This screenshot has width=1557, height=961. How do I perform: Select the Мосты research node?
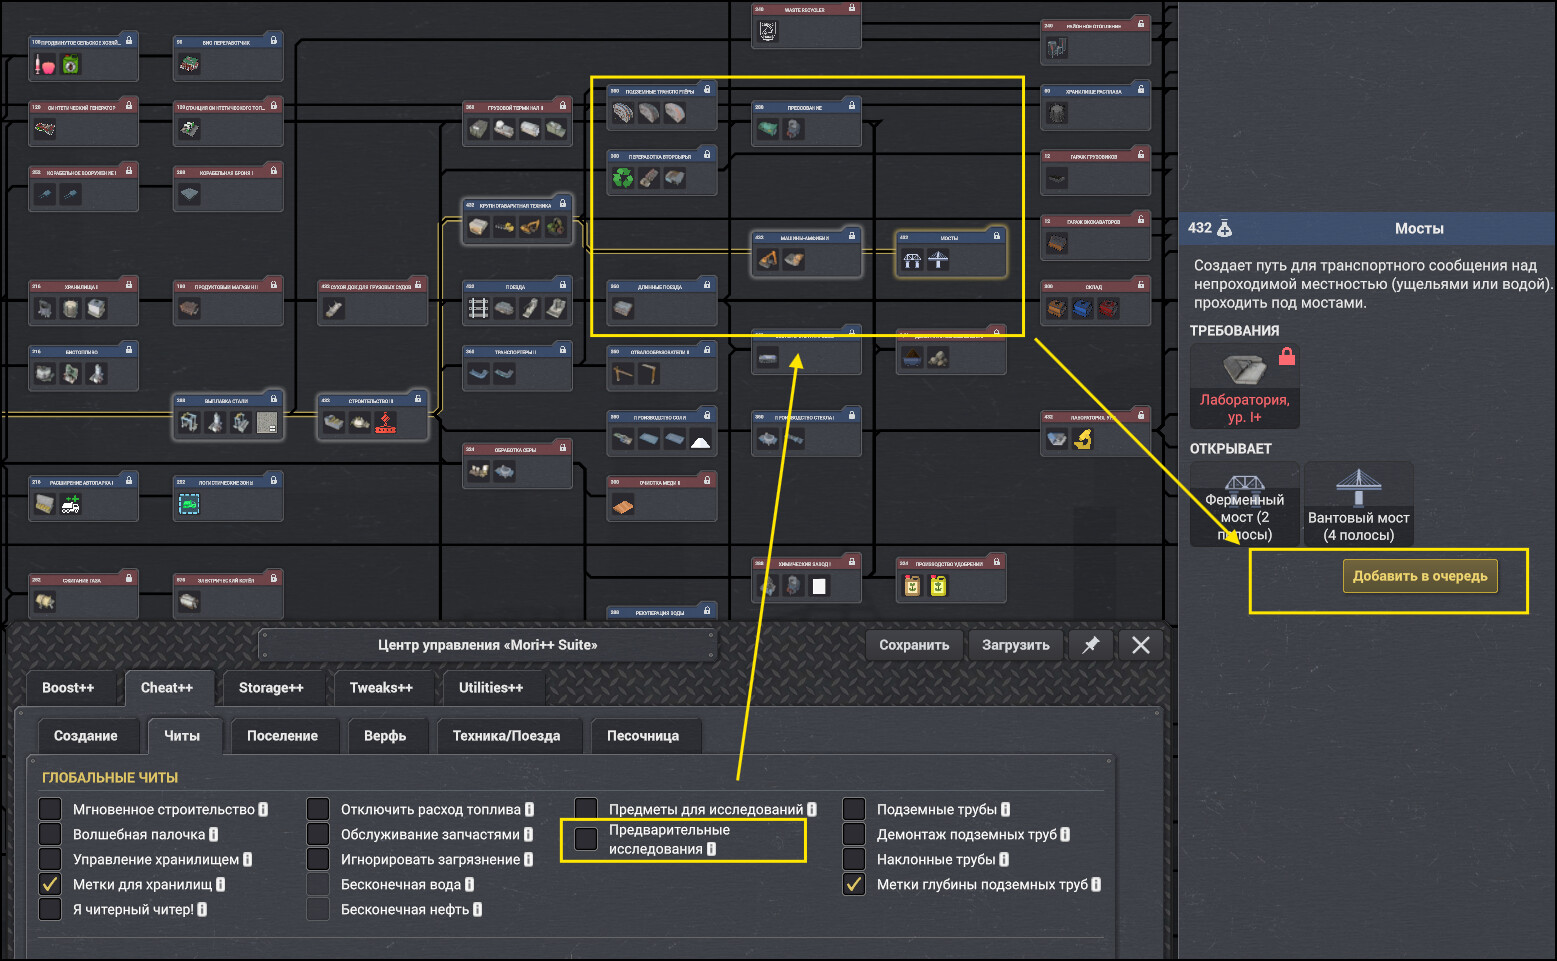950,252
